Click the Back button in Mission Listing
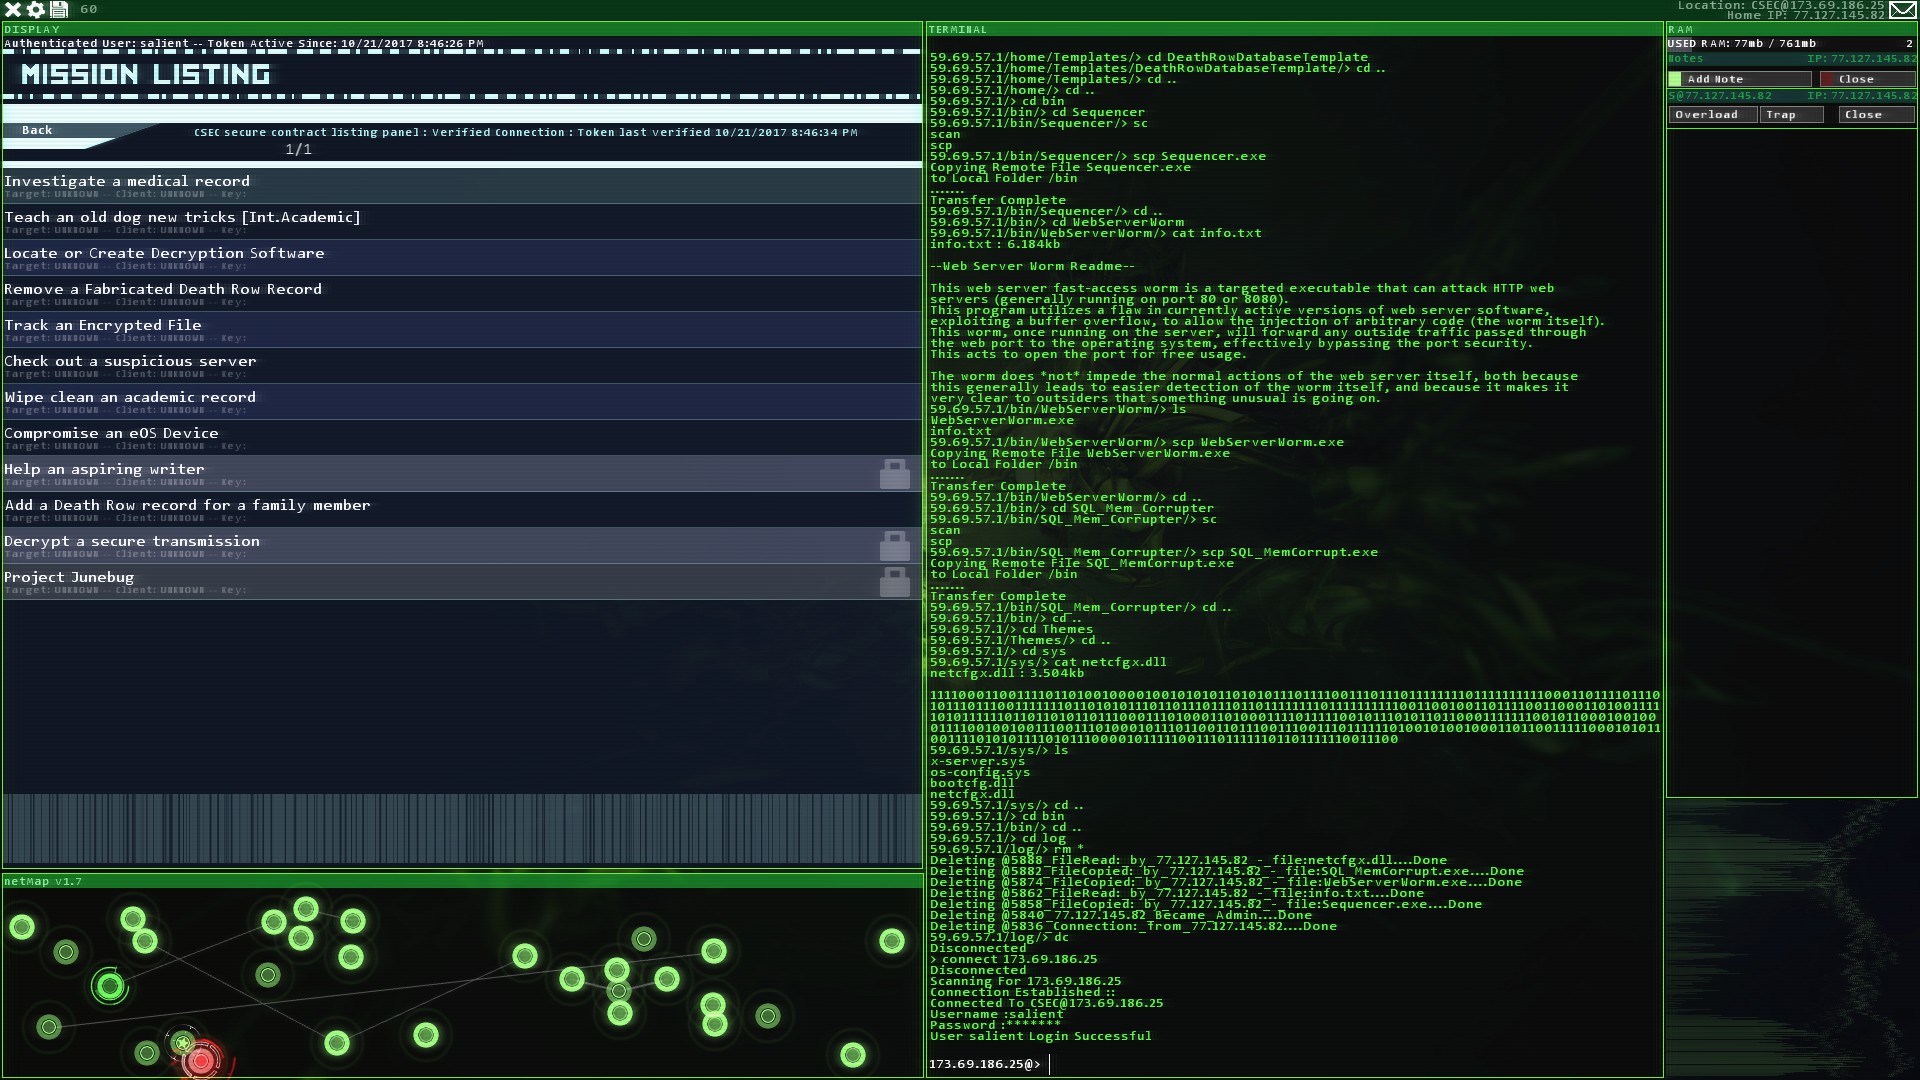The width and height of the screenshot is (1920, 1080). (38, 130)
